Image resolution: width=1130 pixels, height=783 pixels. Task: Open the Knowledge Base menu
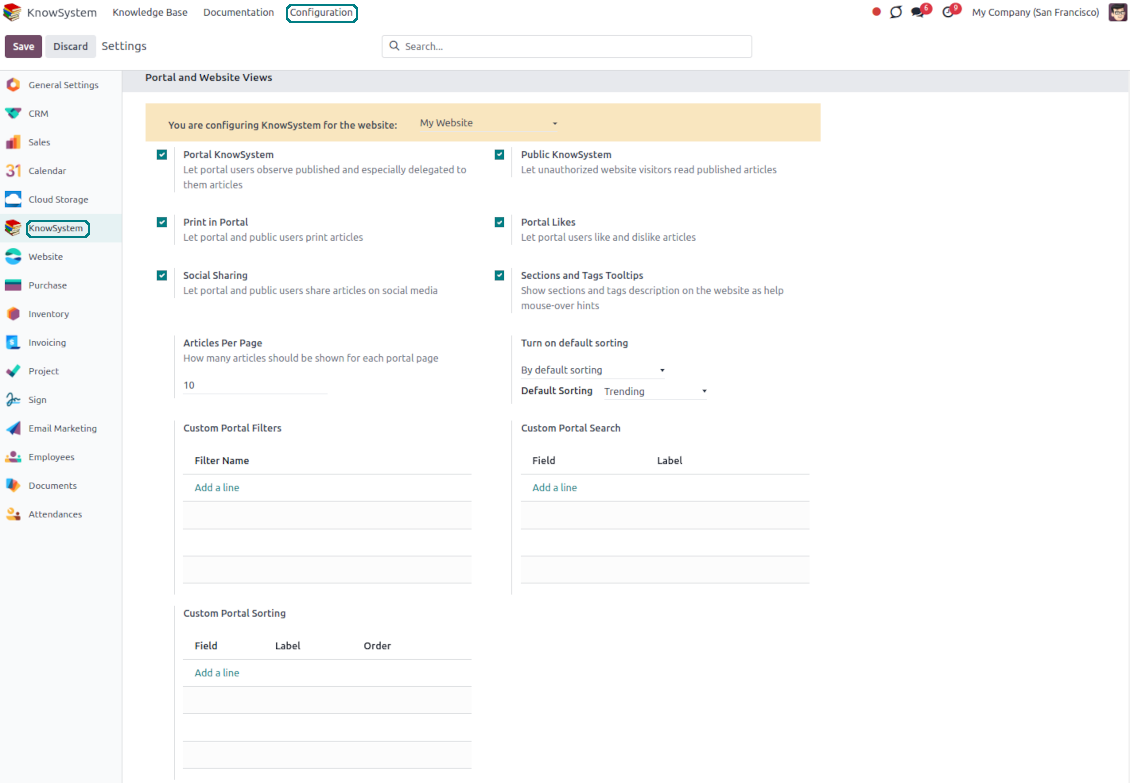150,13
